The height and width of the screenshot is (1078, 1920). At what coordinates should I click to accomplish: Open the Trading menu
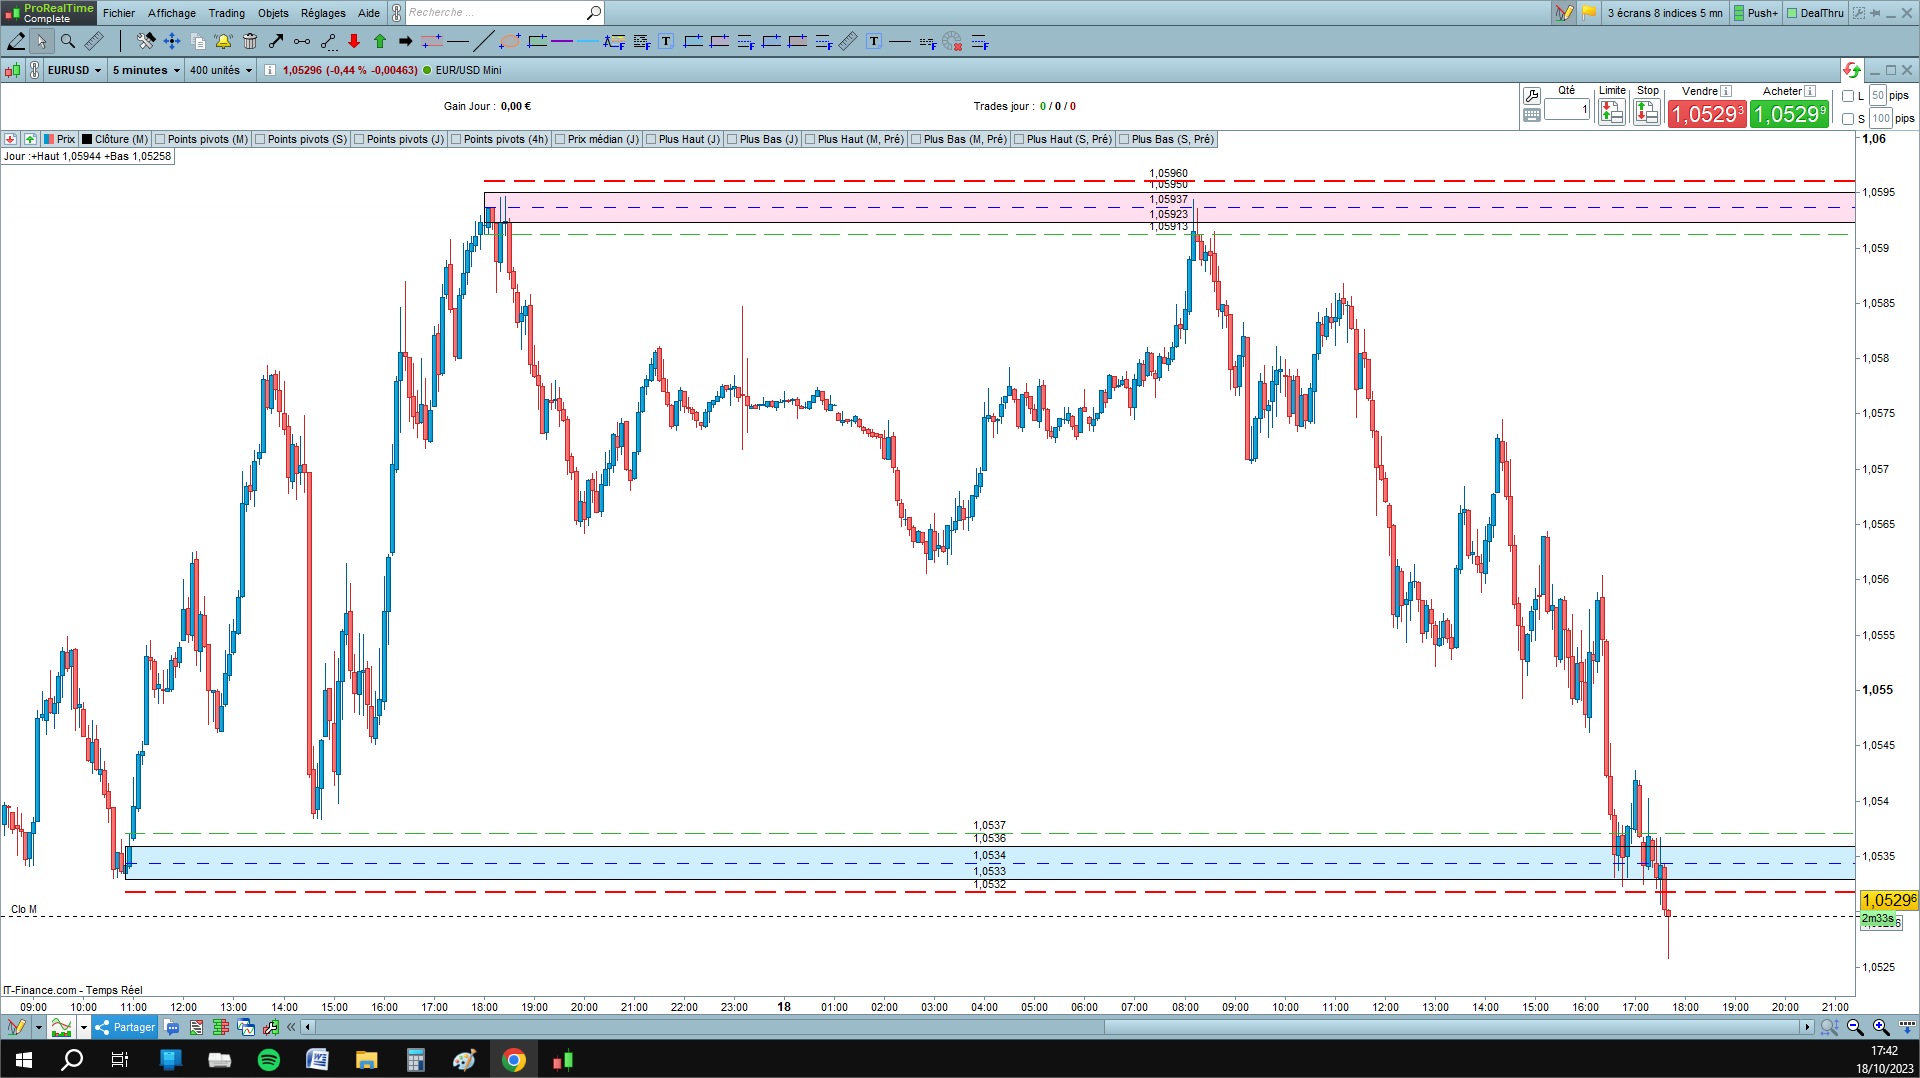pos(226,13)
